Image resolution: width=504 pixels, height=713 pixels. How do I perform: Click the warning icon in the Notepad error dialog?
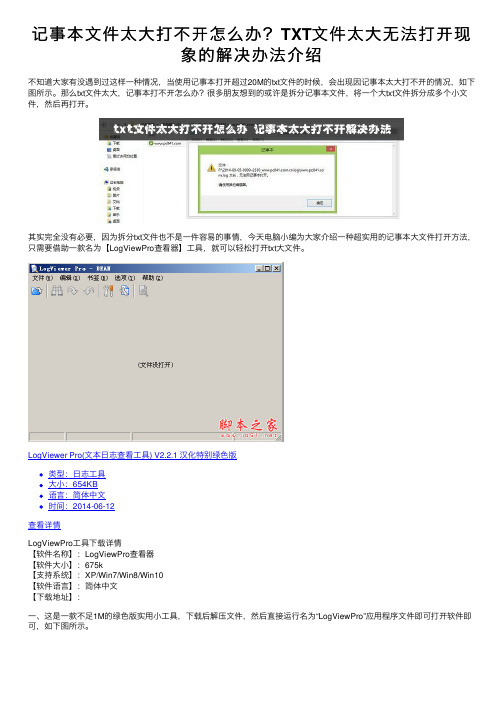(x=212, y=168)
